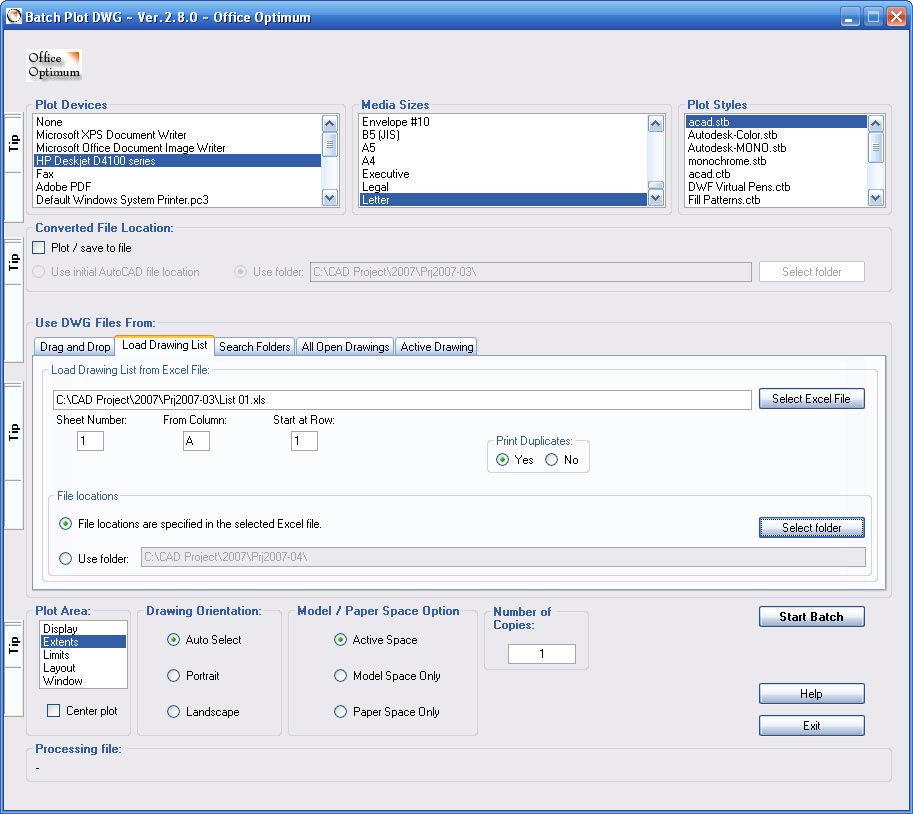Choose Model Space Only option

coord(340,675)
